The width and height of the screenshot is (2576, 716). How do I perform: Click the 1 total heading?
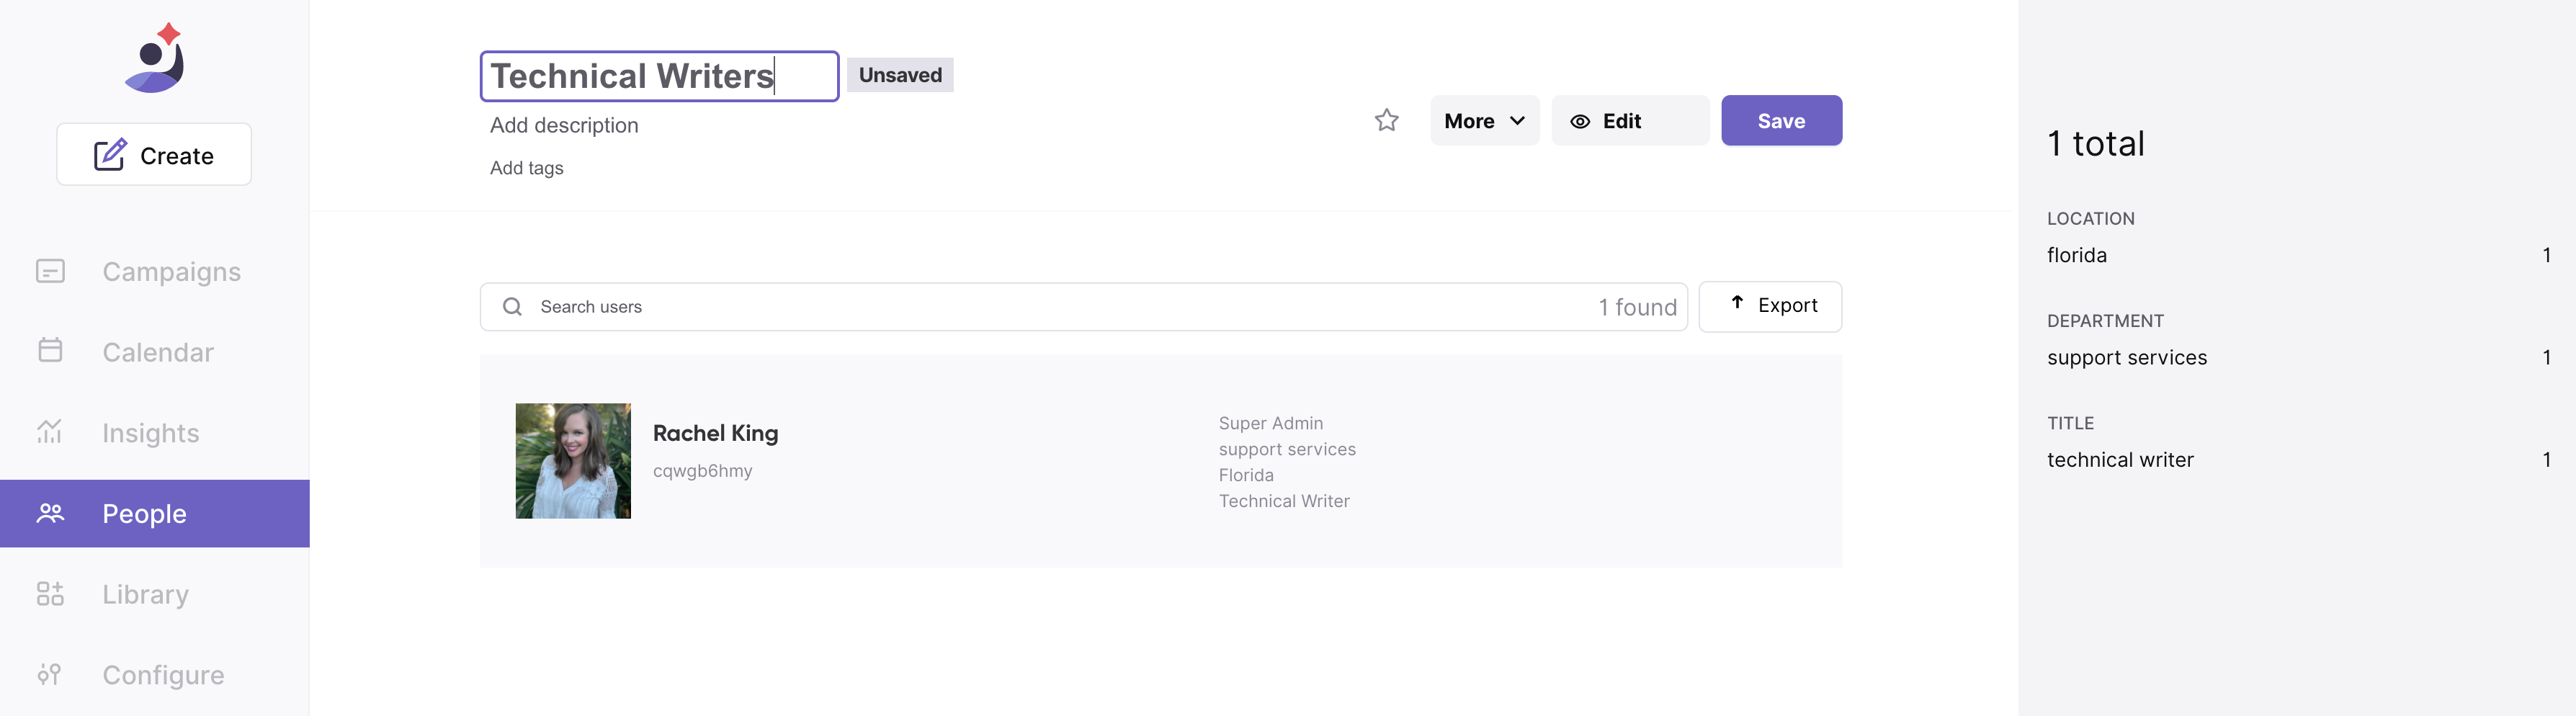coord(2095,143)
